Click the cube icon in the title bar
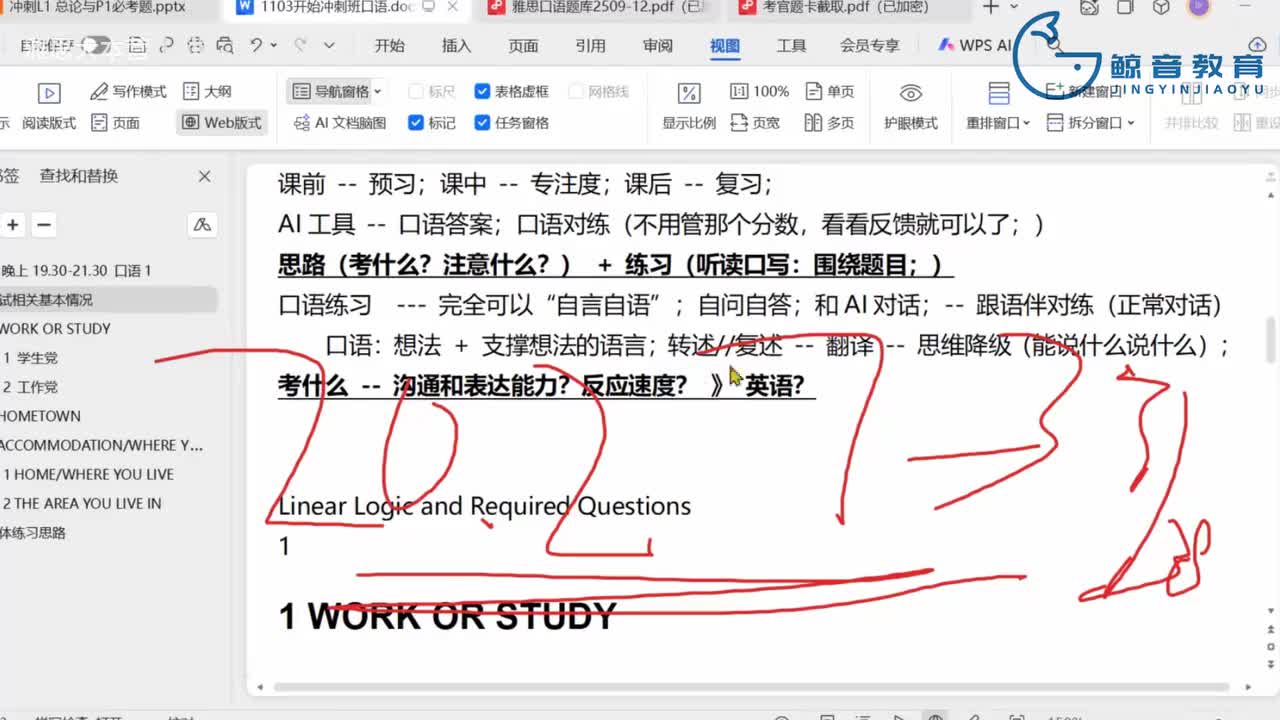The image size is (1280, 720). pyautogui.click(x=1161, y=7)
